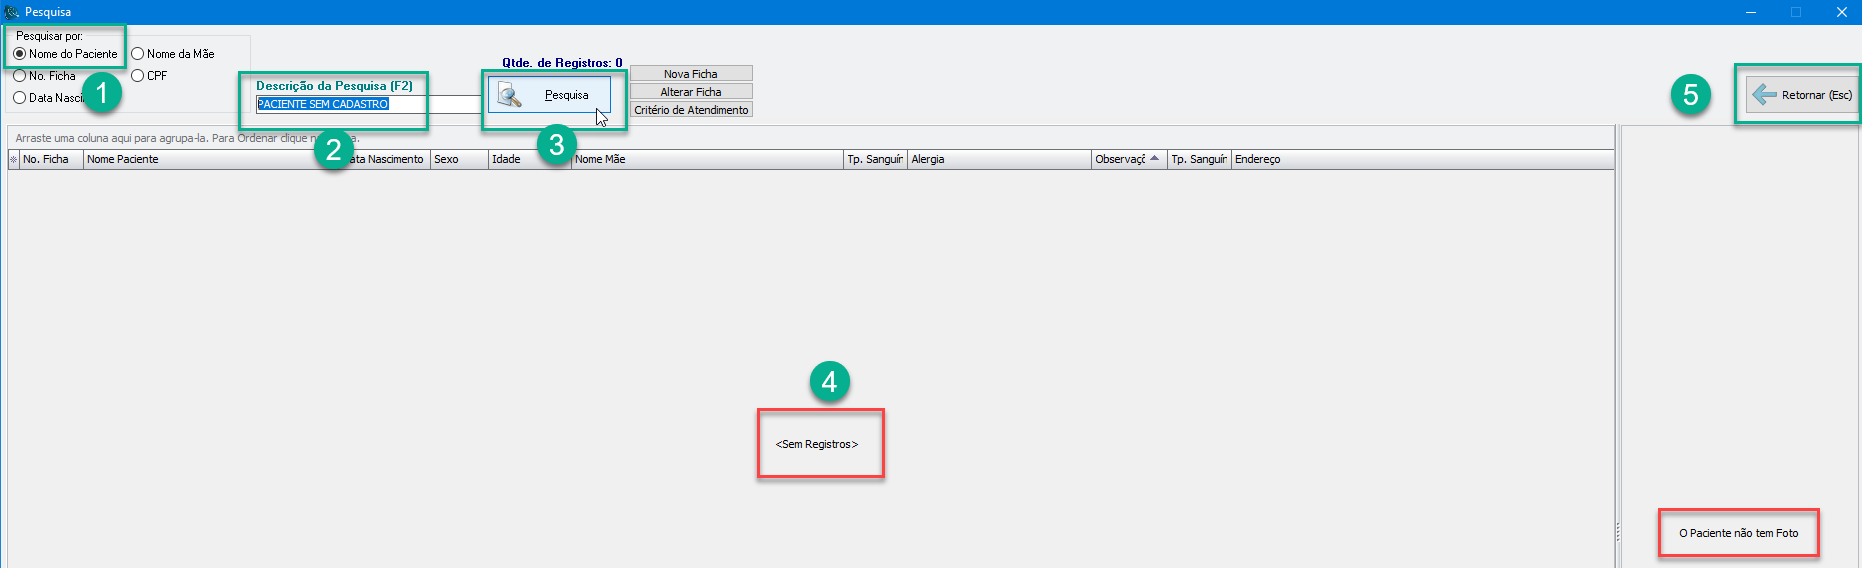1862x568 pixels.
Task: Close the Pesquisa window
Action: tap(1841, 12)
